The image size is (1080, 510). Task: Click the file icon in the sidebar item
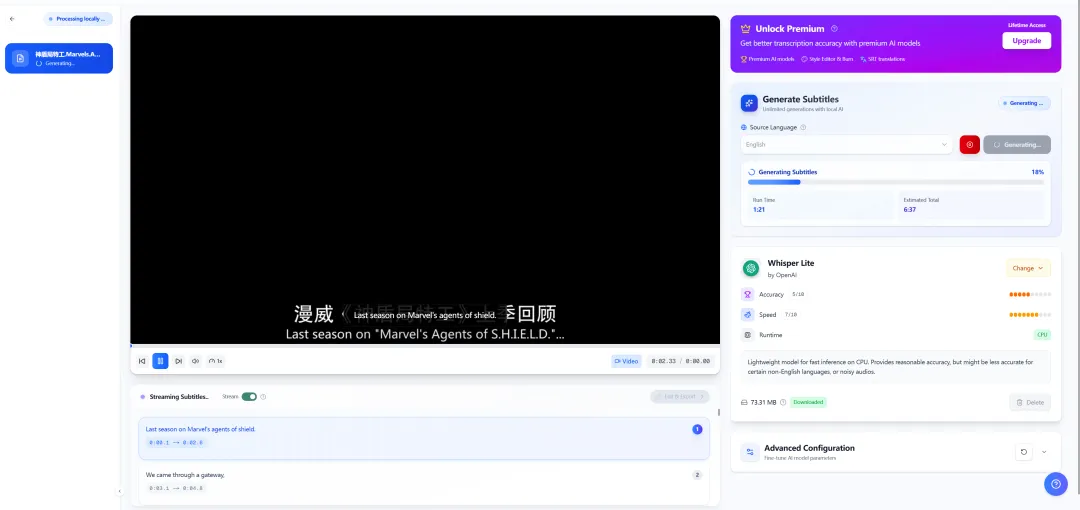21,59
